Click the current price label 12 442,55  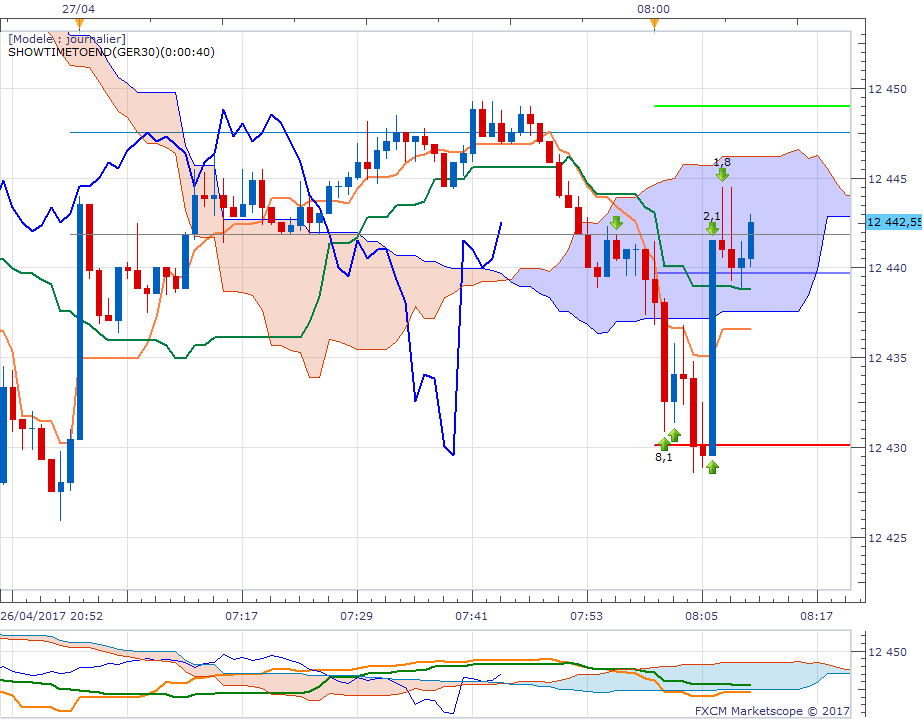894,222
